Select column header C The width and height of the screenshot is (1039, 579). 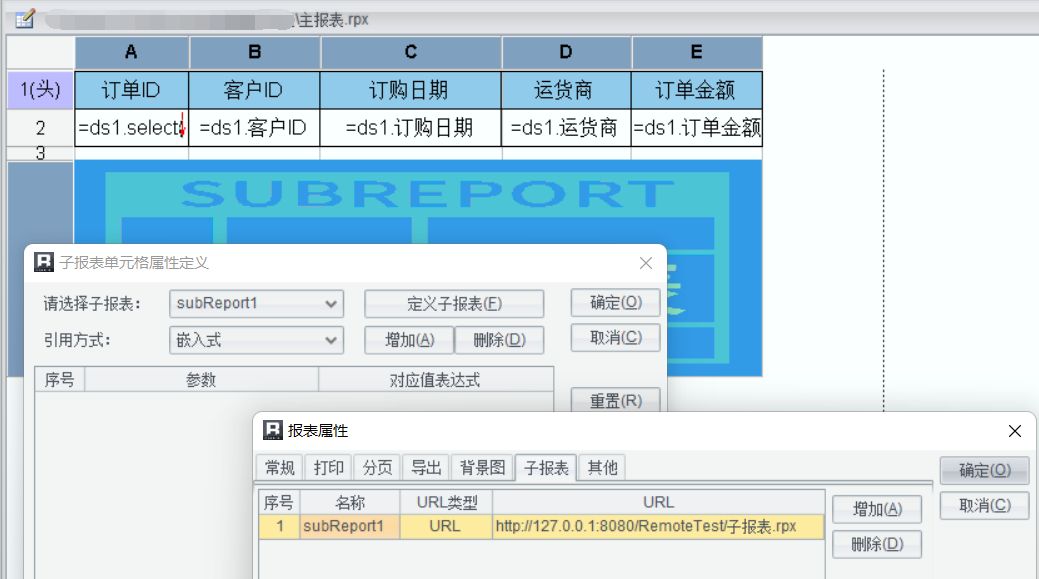(411, 53)
